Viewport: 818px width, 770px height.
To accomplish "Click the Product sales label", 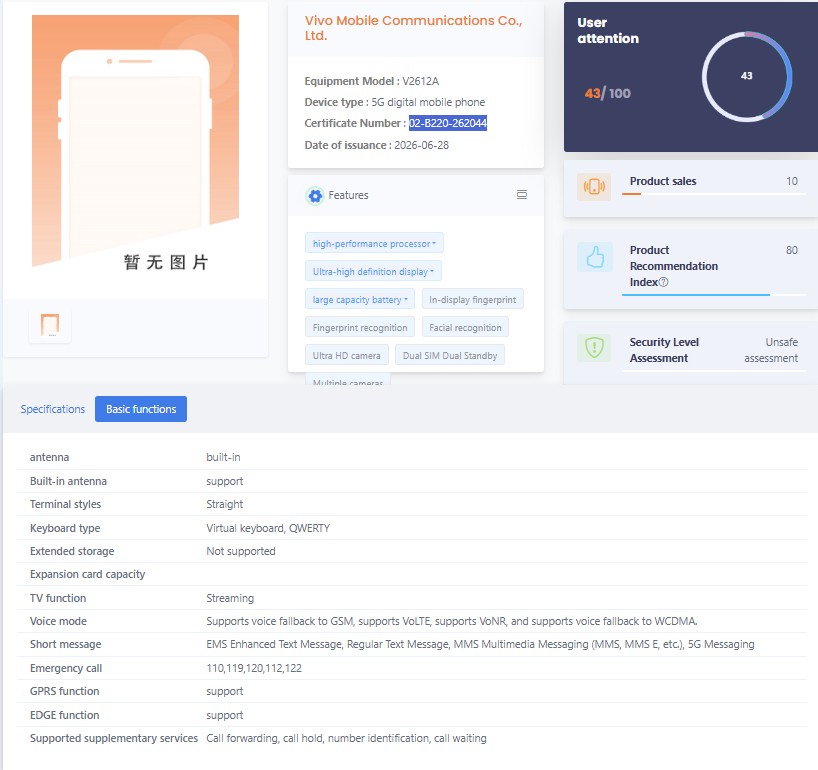I will (x=663, y=181).
